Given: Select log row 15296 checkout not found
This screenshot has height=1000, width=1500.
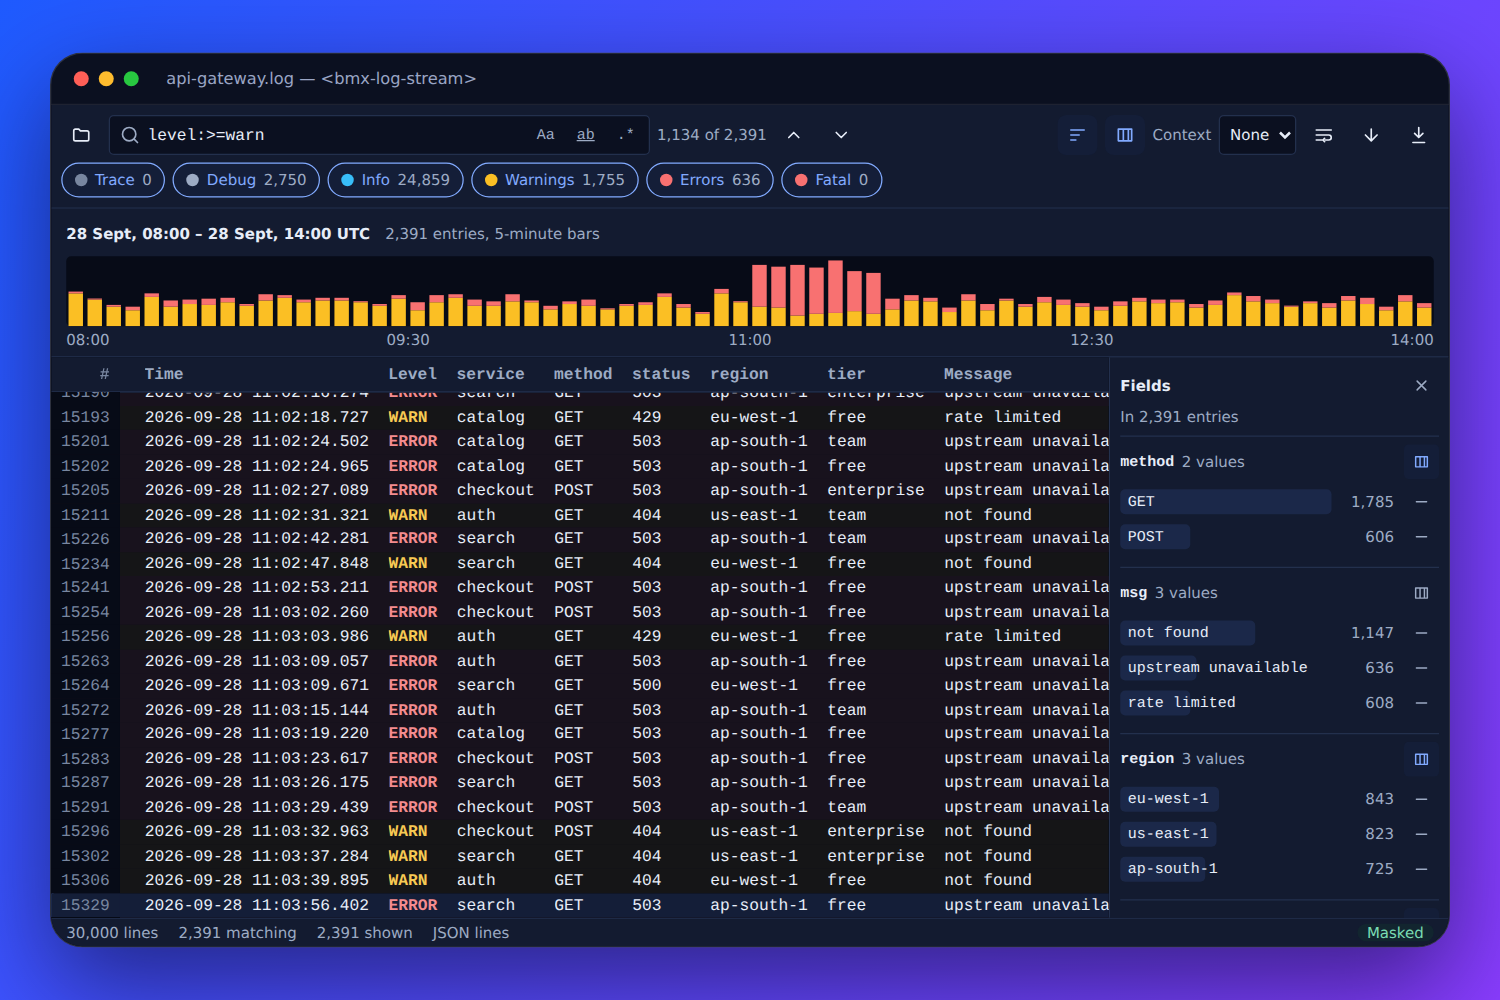Looking at the screenshot, I should 580,831.
